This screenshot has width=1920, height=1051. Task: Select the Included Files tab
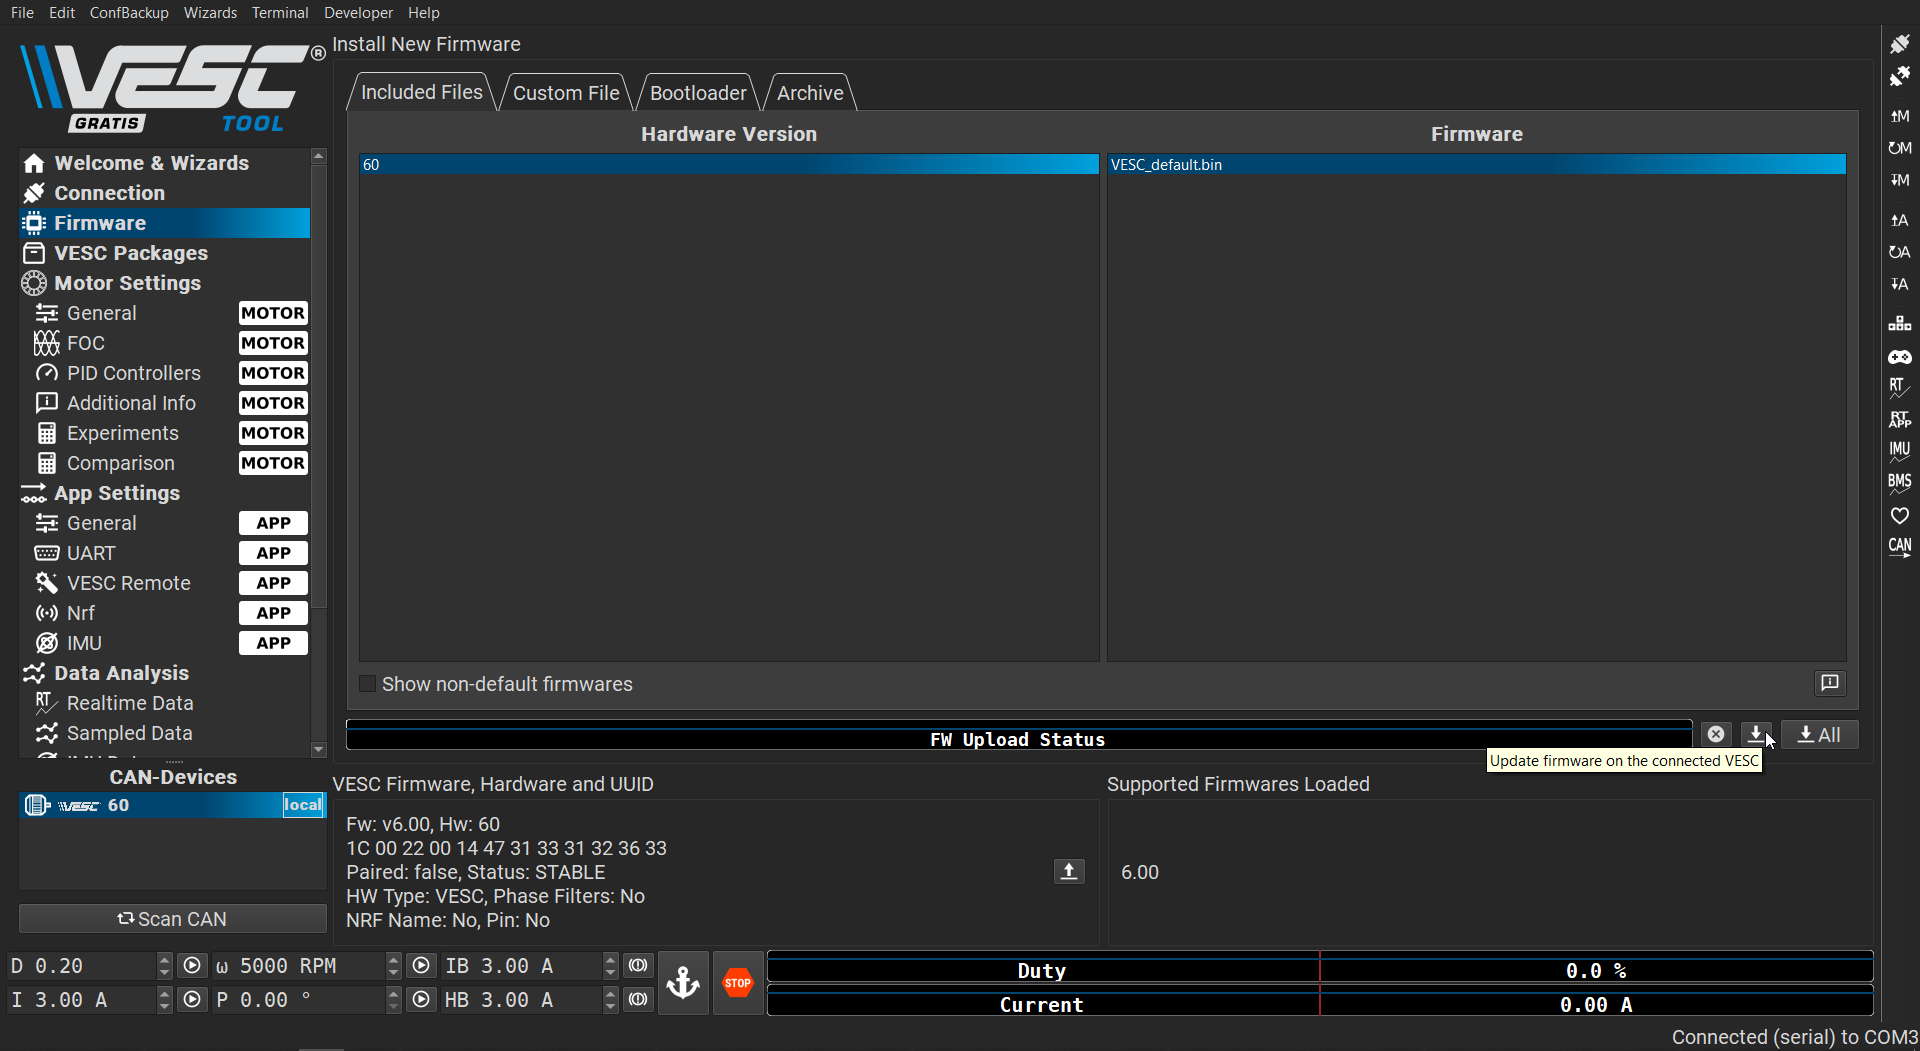[421, 92]
